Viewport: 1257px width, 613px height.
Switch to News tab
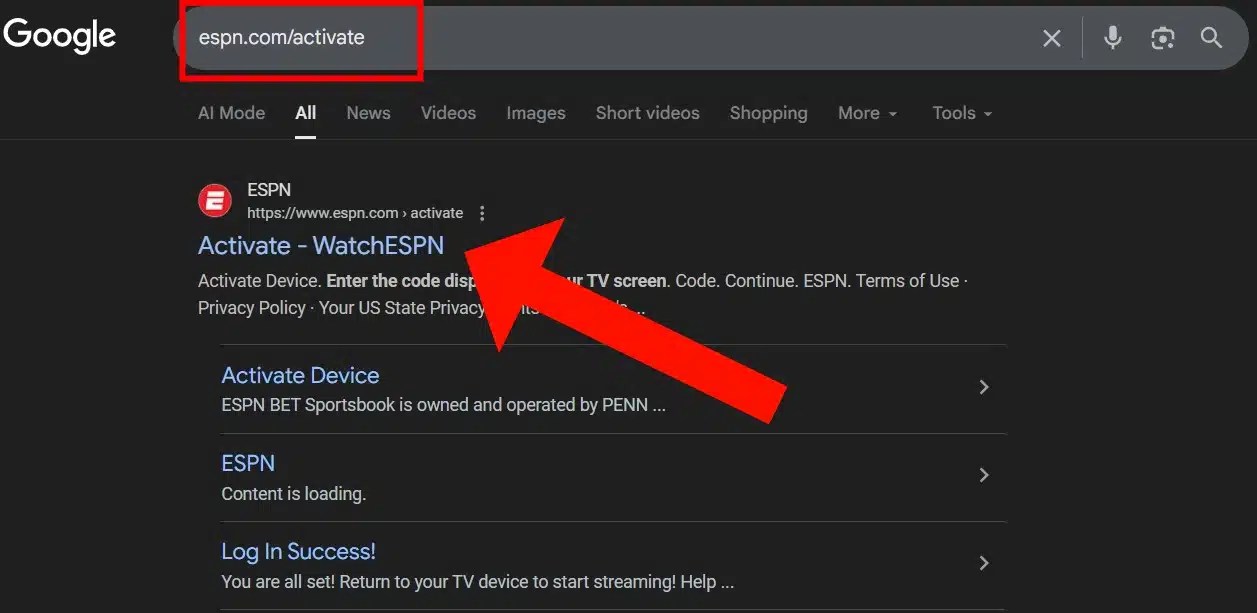(368, 113)
